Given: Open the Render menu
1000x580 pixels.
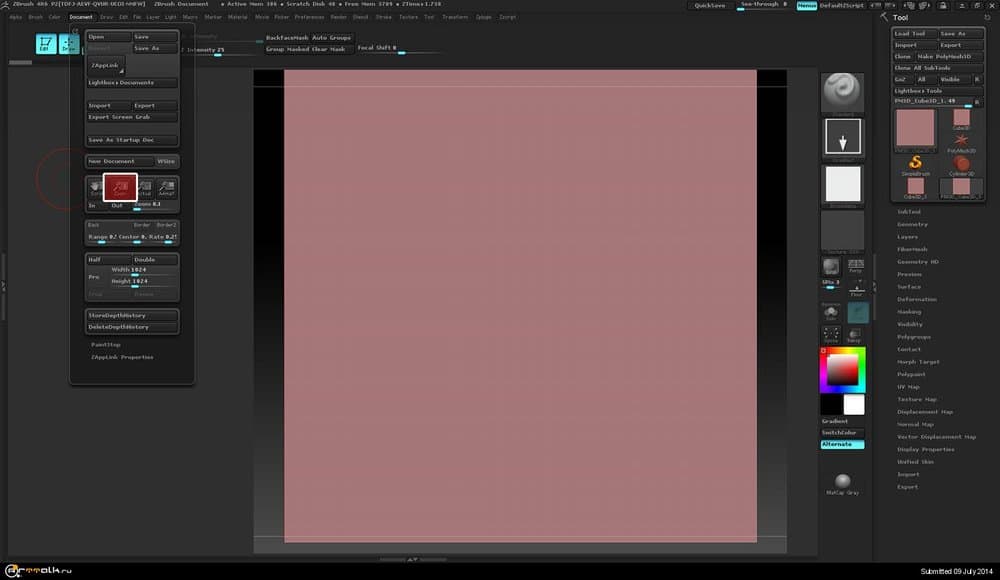Looking at the screenshot, I should 339,17.
